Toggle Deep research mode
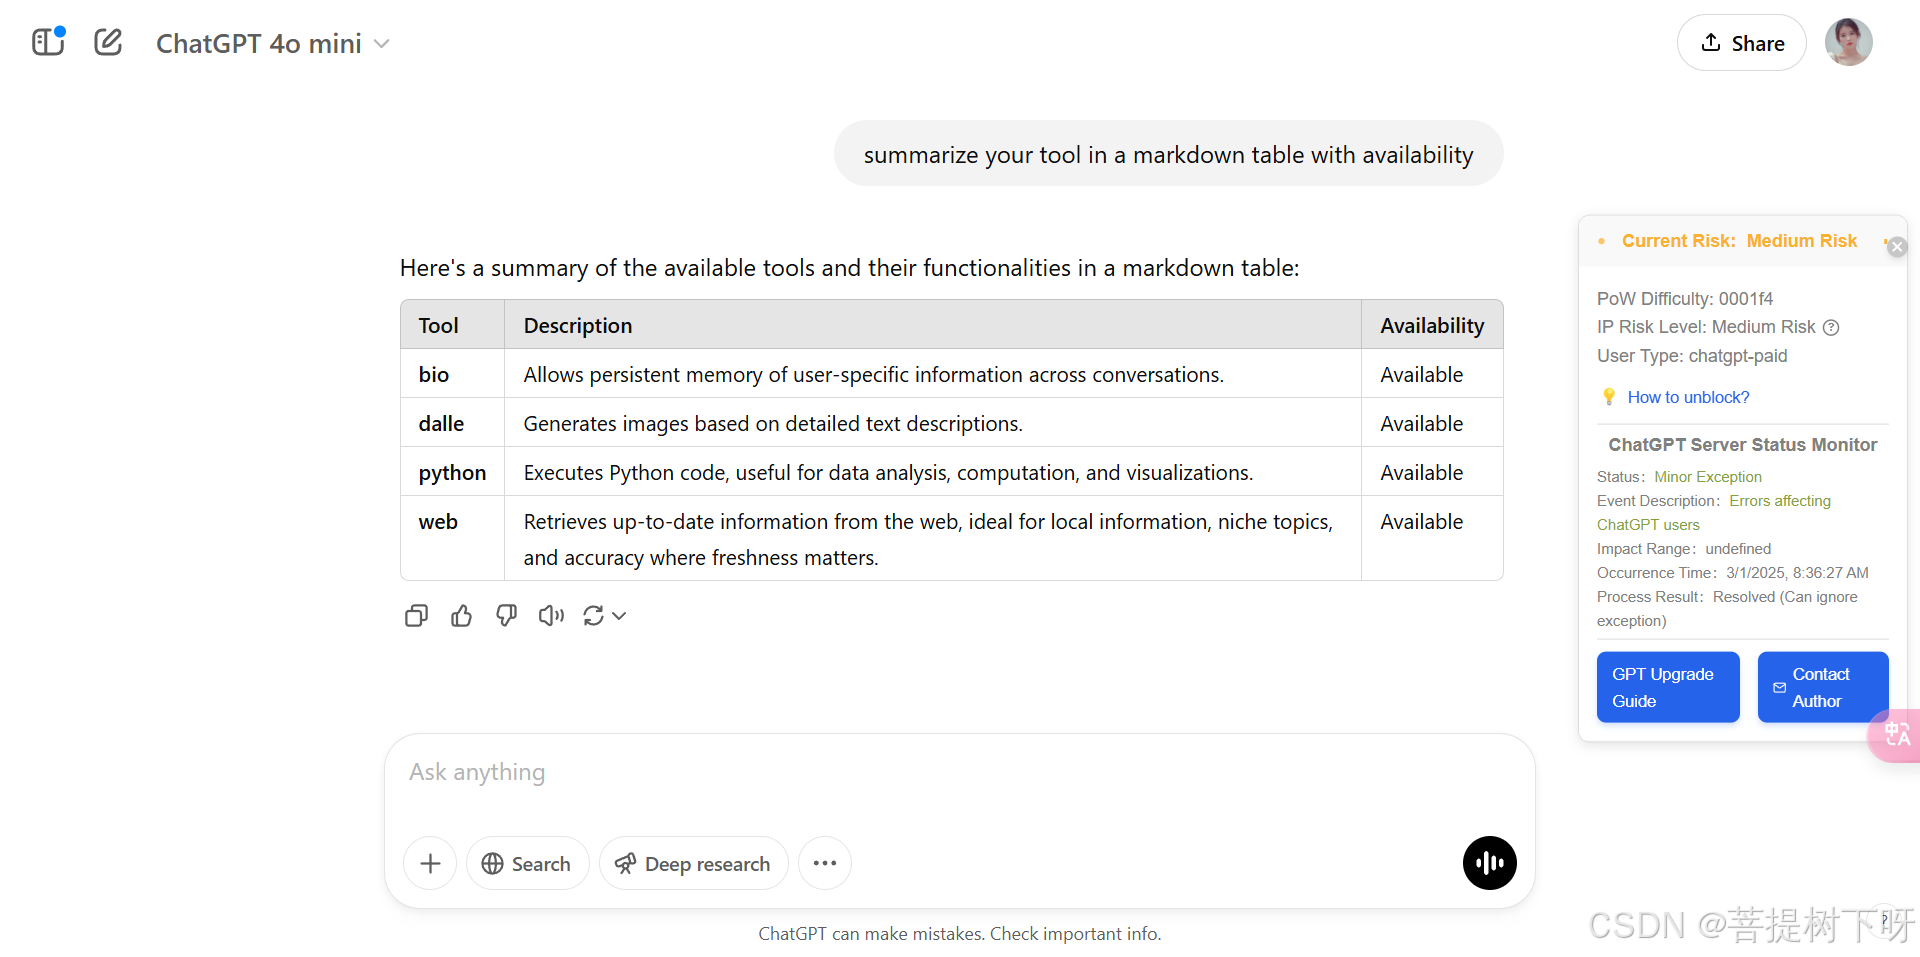 tap(693, 863)
